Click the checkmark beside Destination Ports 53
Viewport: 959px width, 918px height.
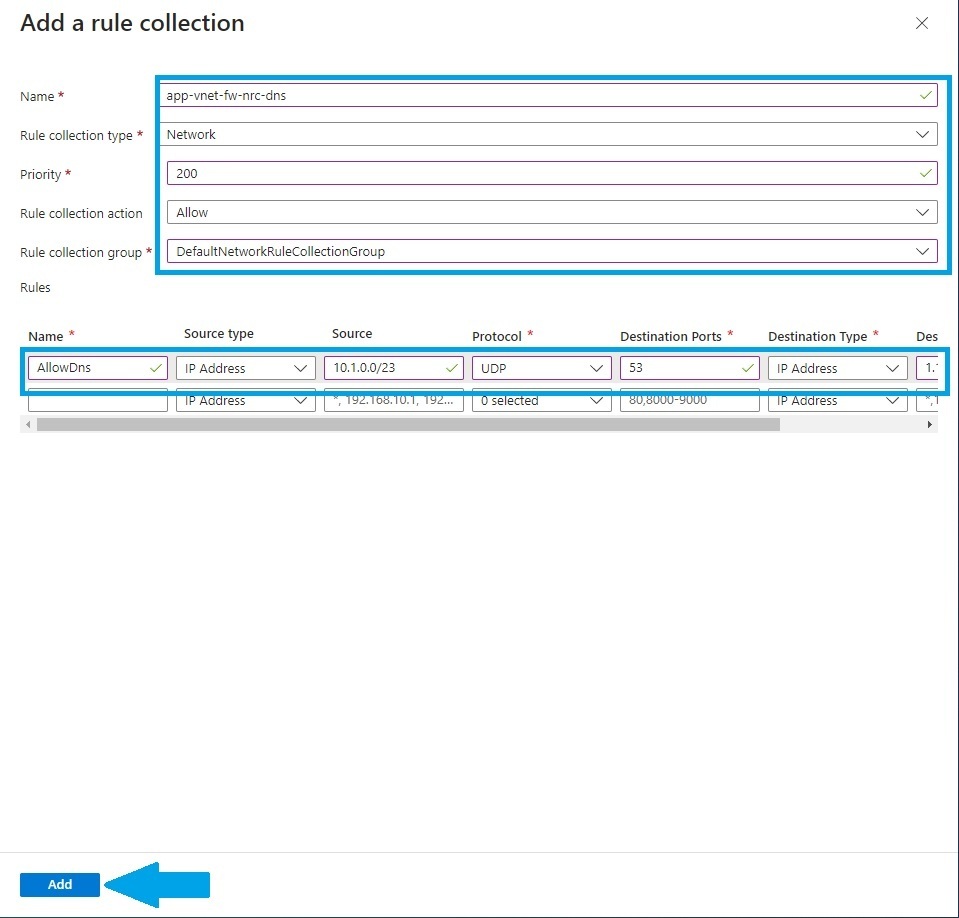747,368
